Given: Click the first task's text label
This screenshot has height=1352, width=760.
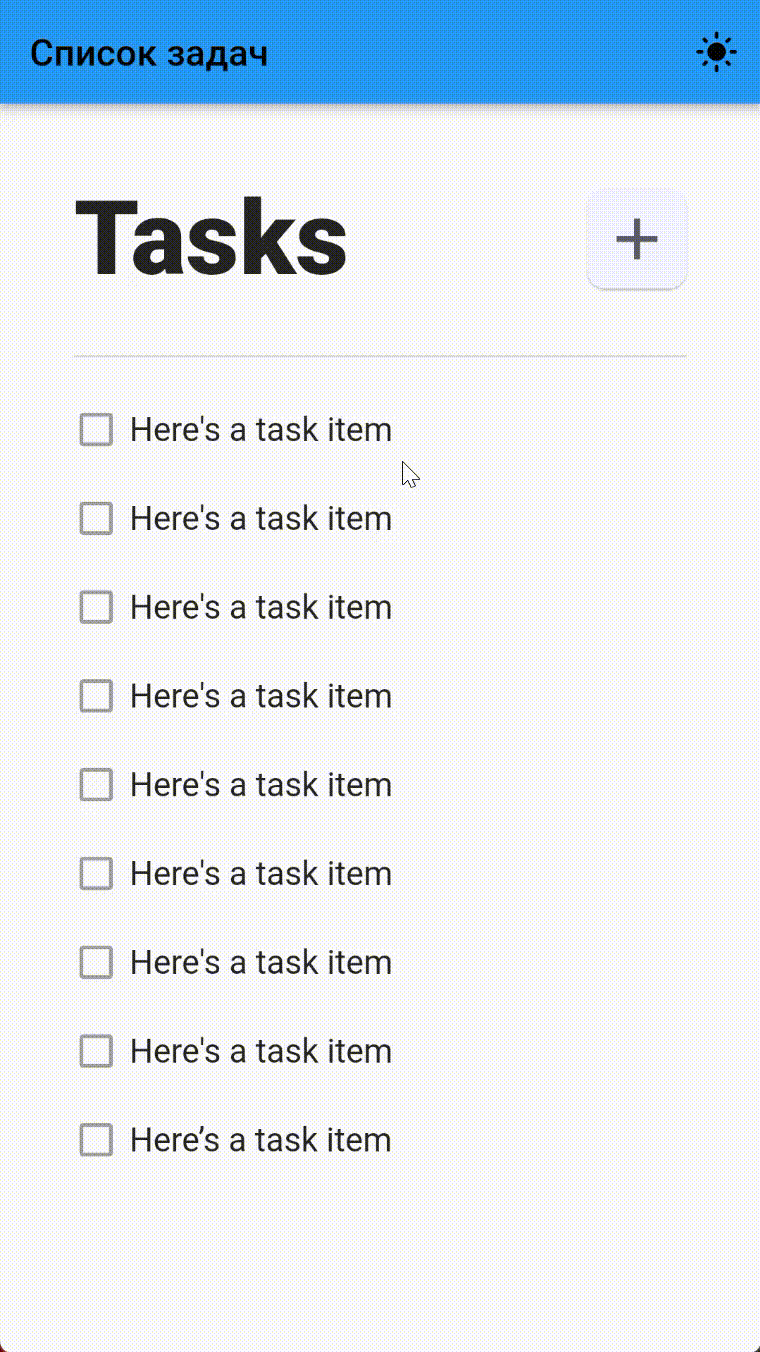Looking at the screenshot, I should click(x=260, y=429).
